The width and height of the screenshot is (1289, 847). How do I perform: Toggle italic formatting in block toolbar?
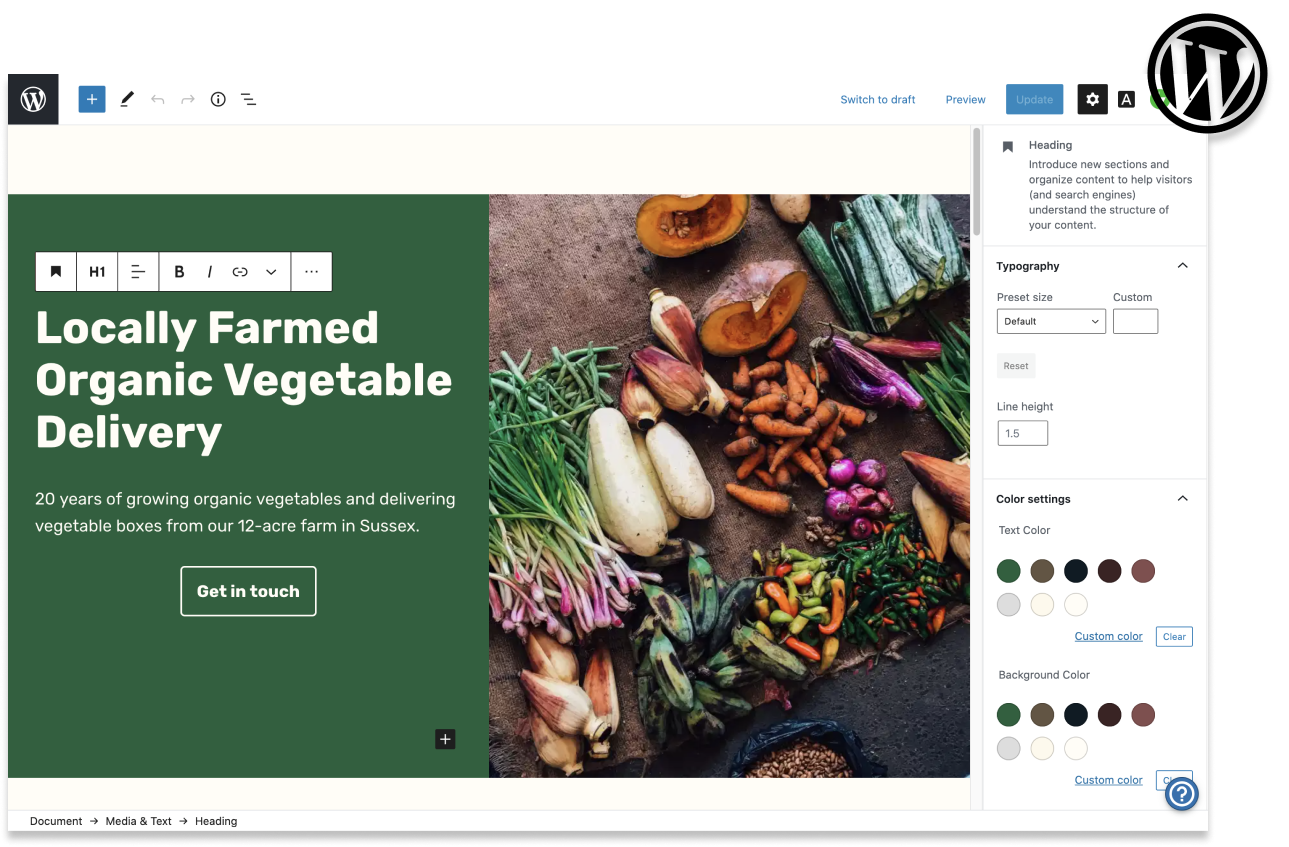pos(209,272)
